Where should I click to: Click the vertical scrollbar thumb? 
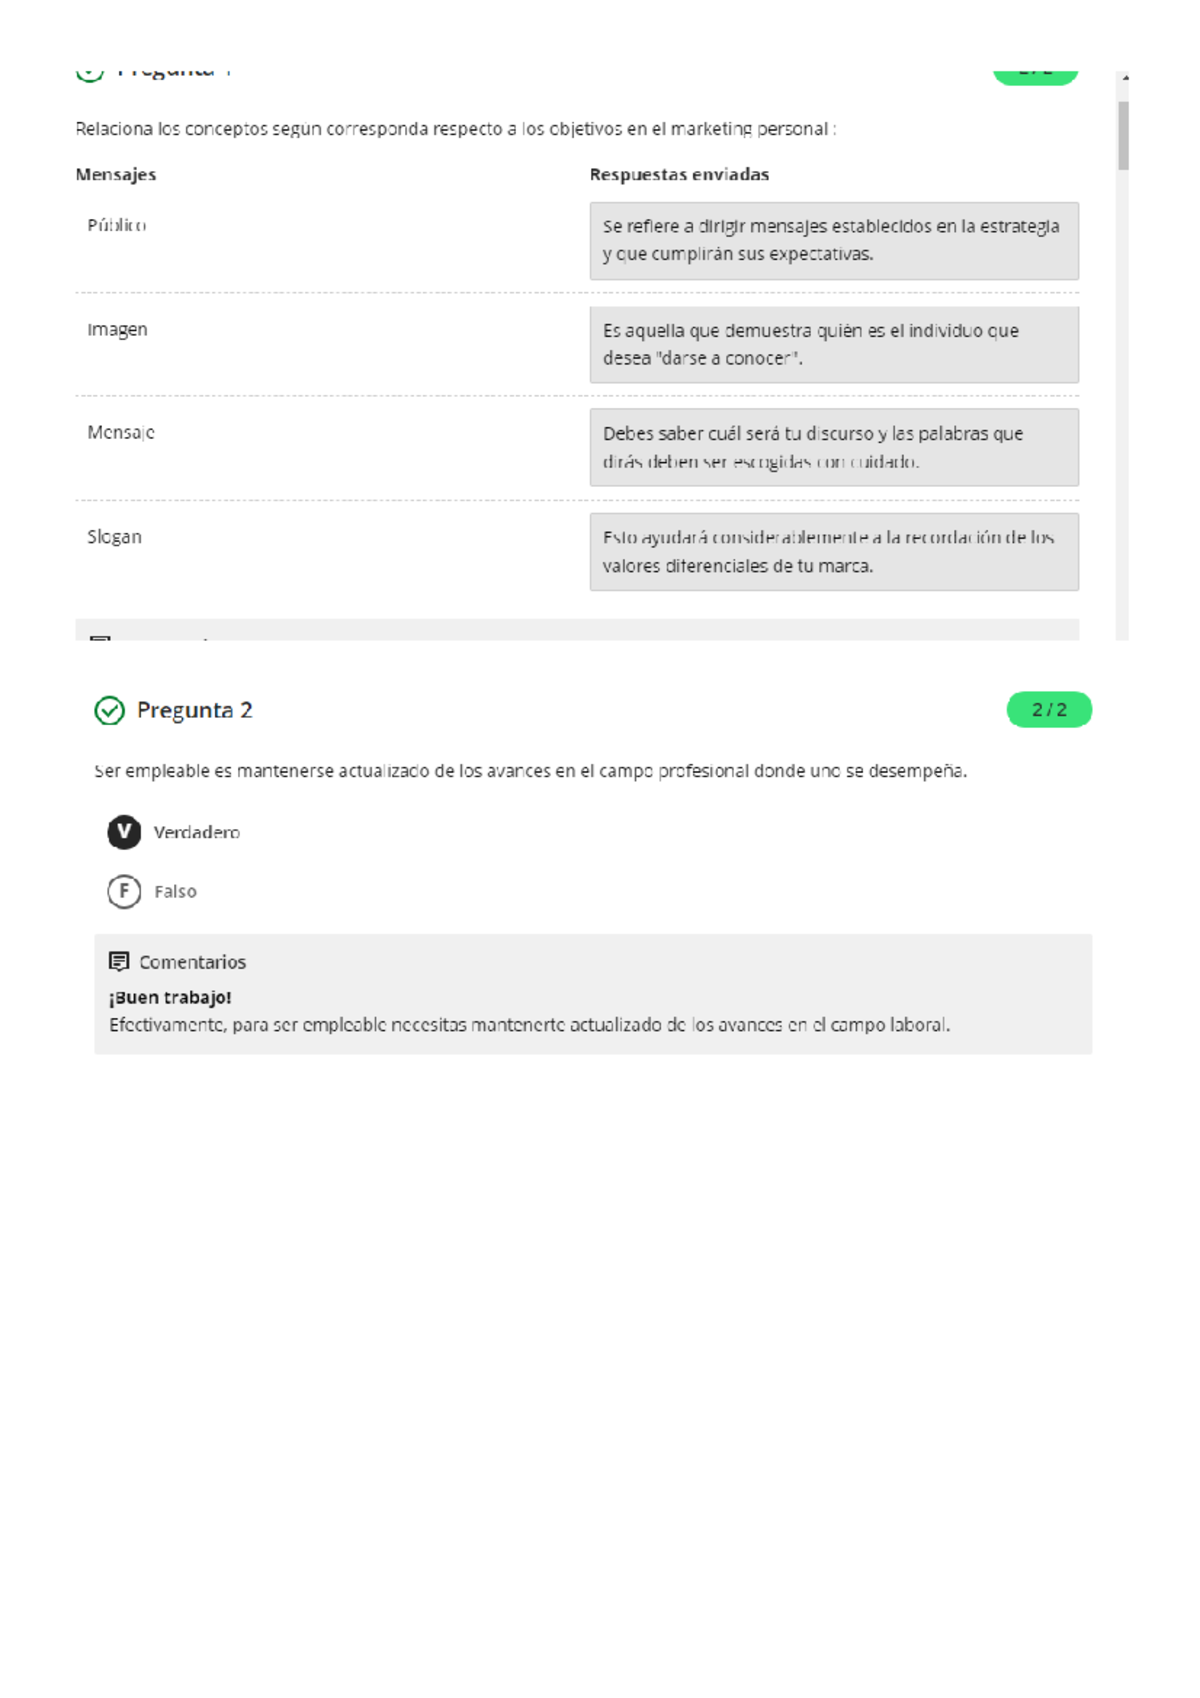coord(1124,135)
